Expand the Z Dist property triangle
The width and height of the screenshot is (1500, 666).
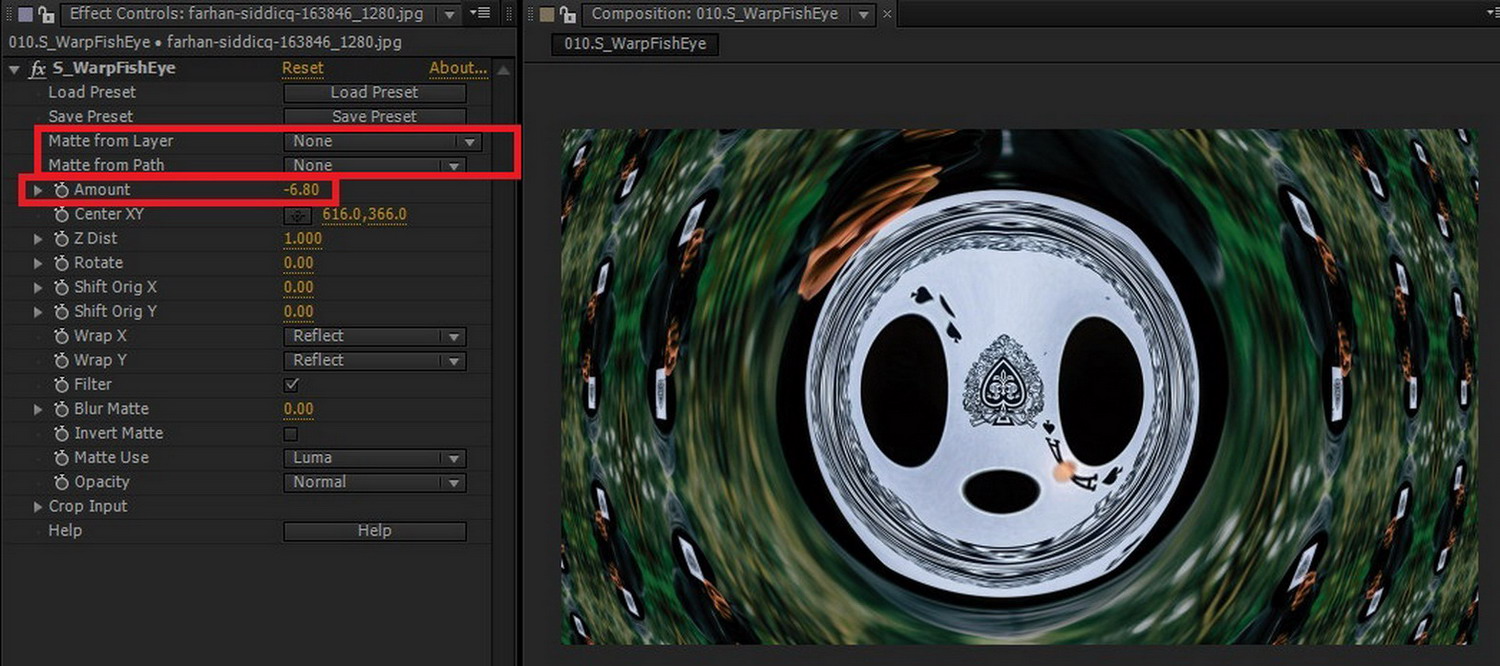tap(38, 239)
